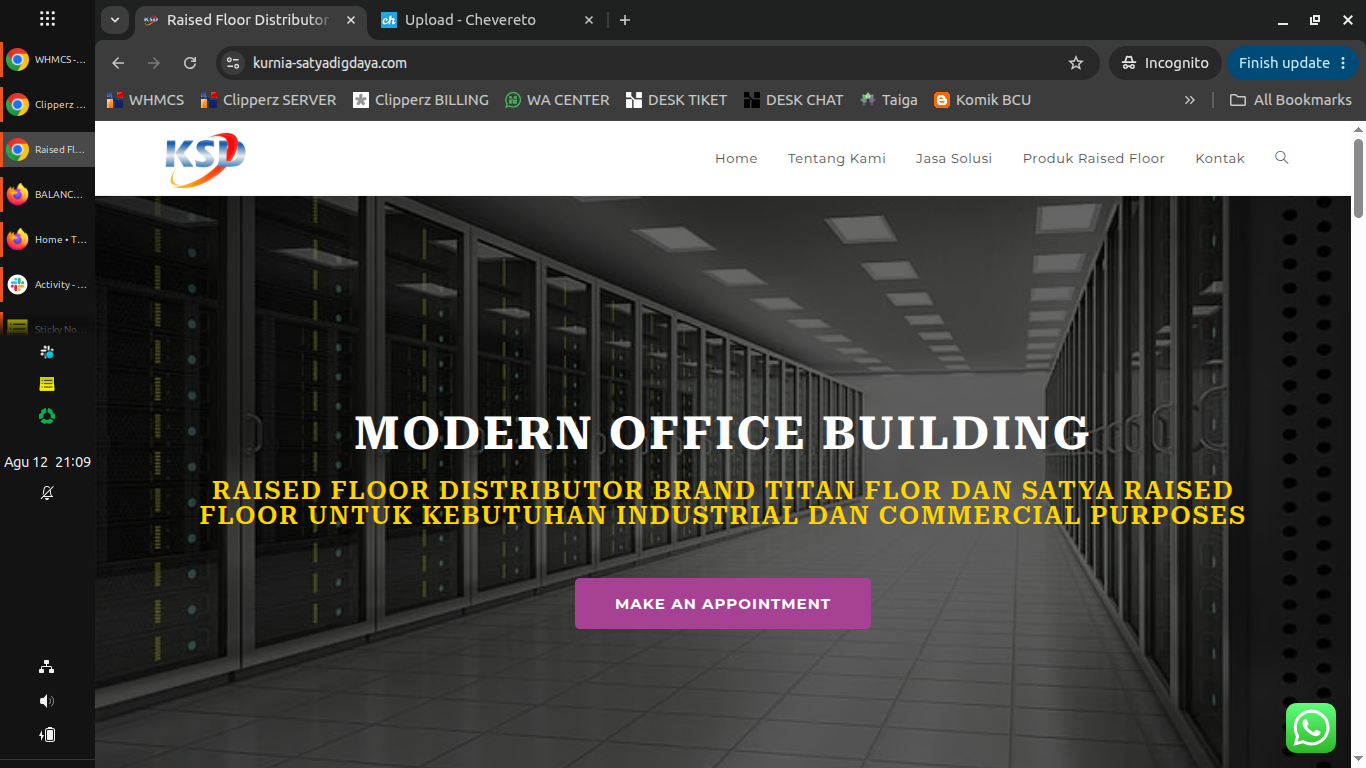Open Tentang Kami menu item
The height and width of the screenshot is (768, 1366).
(837, 158)
